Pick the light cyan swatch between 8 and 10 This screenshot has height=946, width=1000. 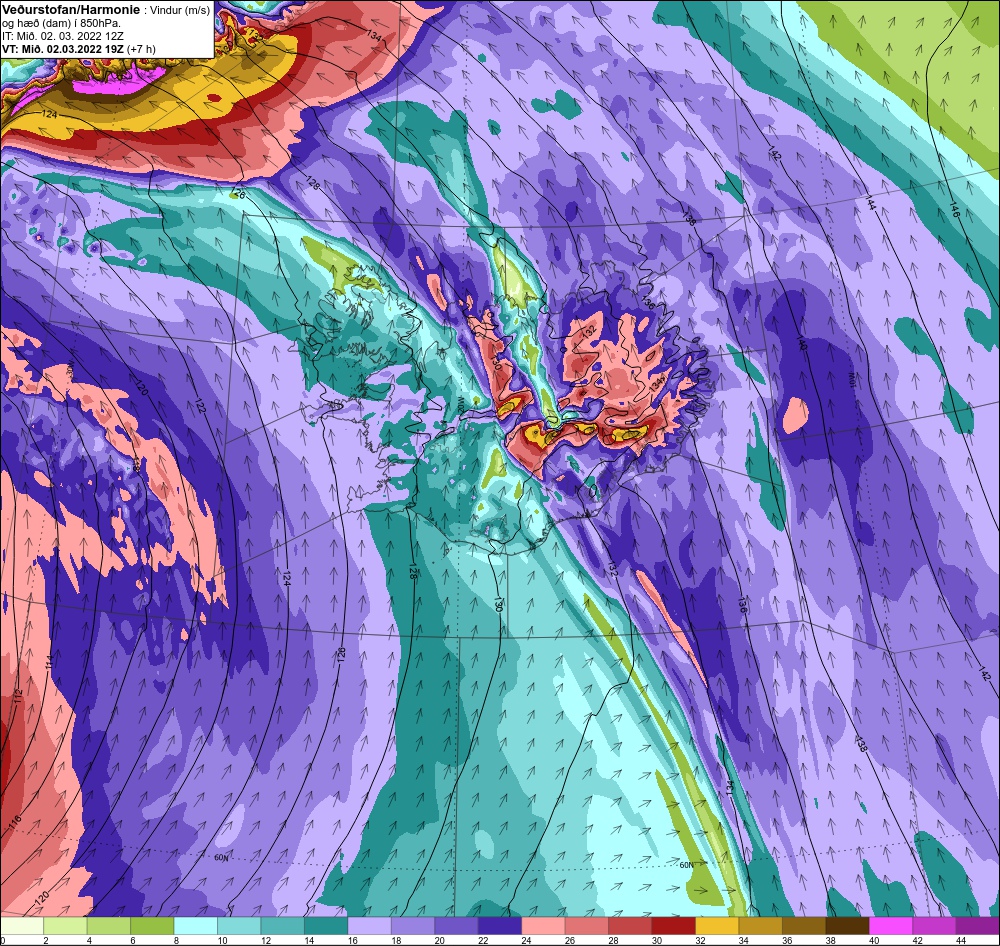[x=196, y=926]
